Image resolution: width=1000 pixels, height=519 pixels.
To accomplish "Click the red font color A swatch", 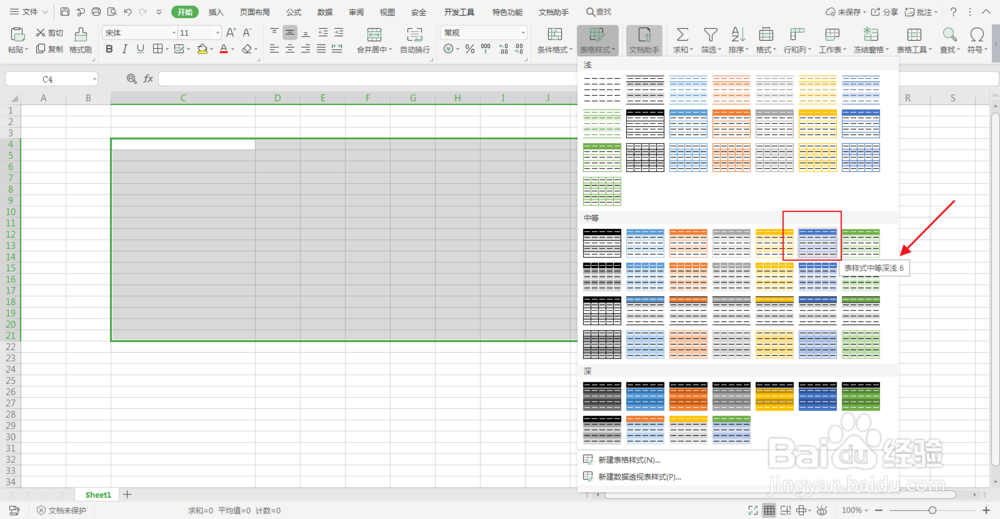I will click(223, 49).
